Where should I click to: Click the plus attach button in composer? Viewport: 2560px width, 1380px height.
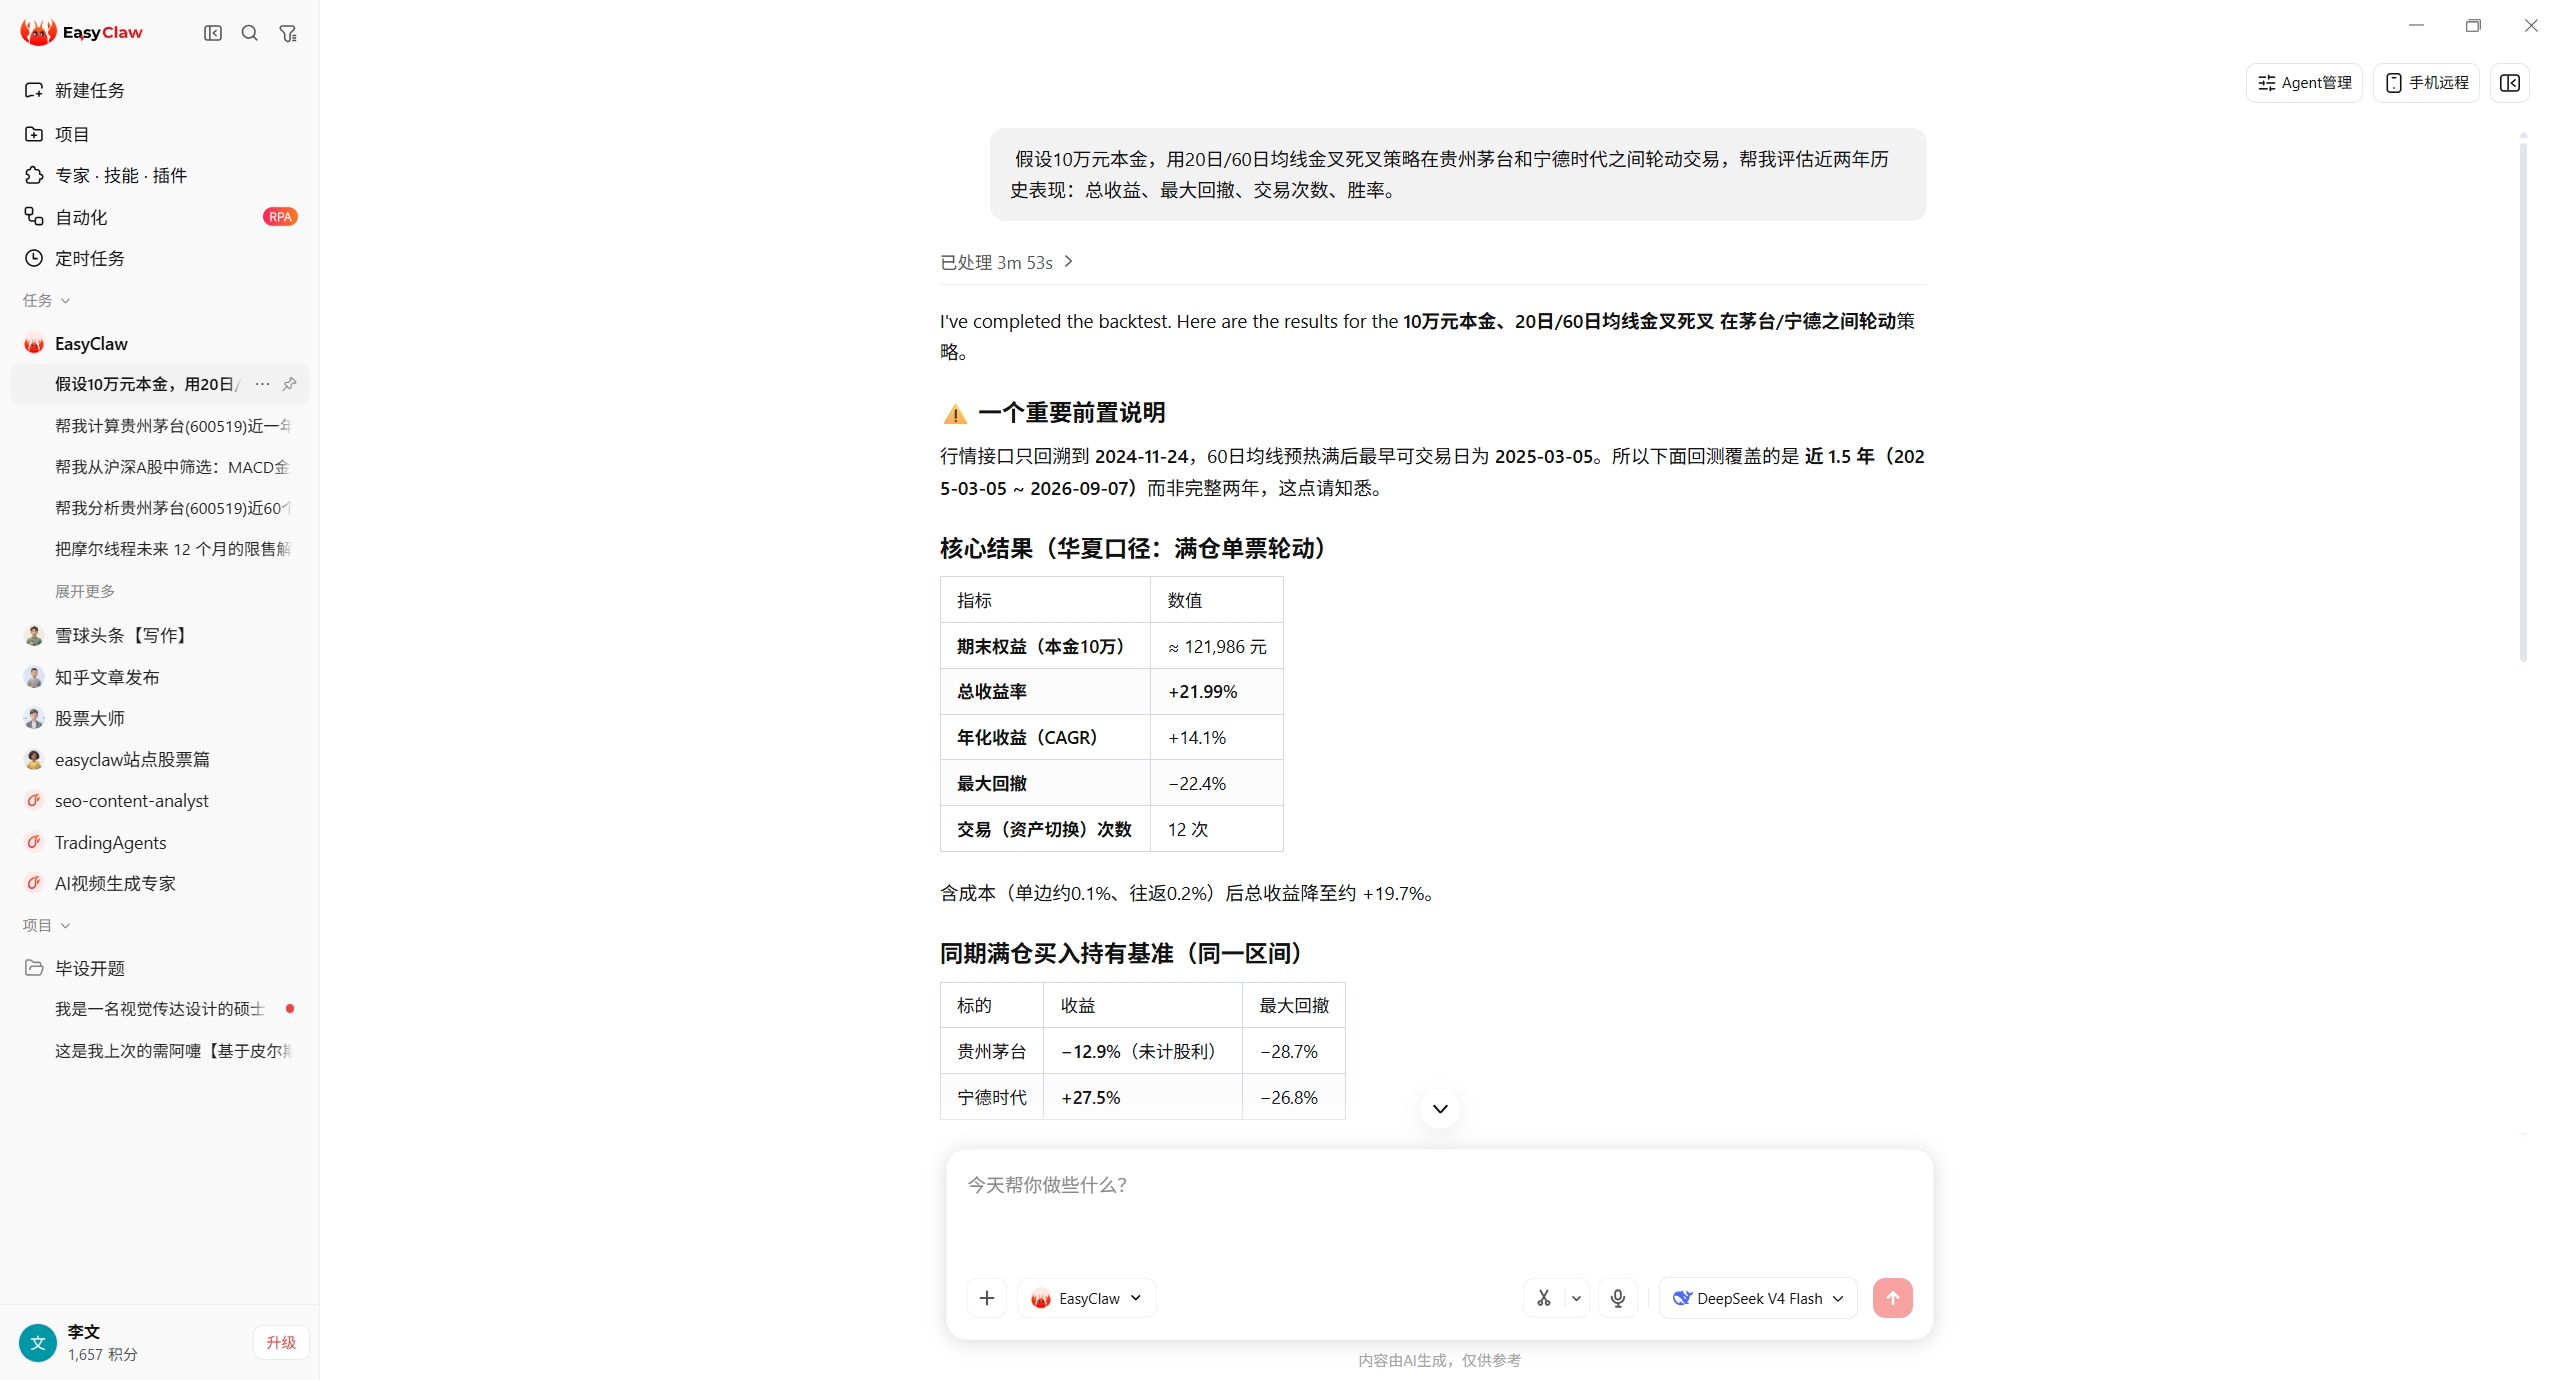point(987,1298)
